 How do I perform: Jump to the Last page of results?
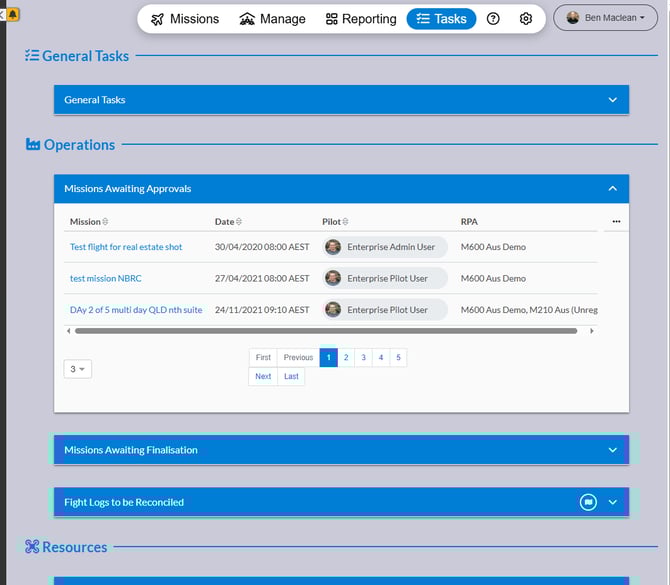(x=291, y=377)
